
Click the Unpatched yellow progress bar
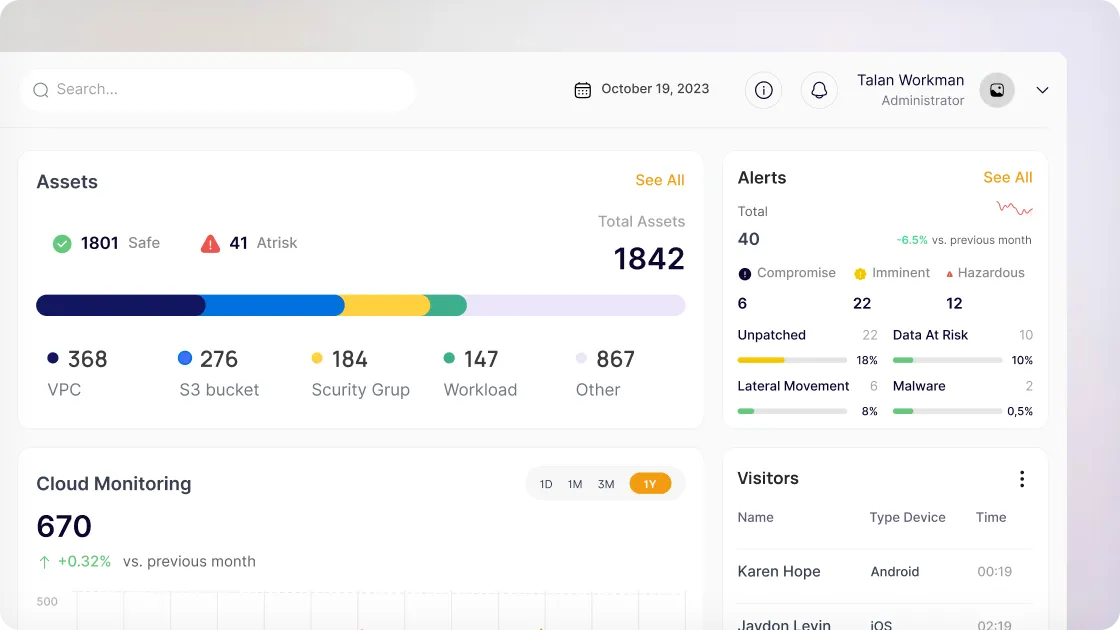coord(792,360)
